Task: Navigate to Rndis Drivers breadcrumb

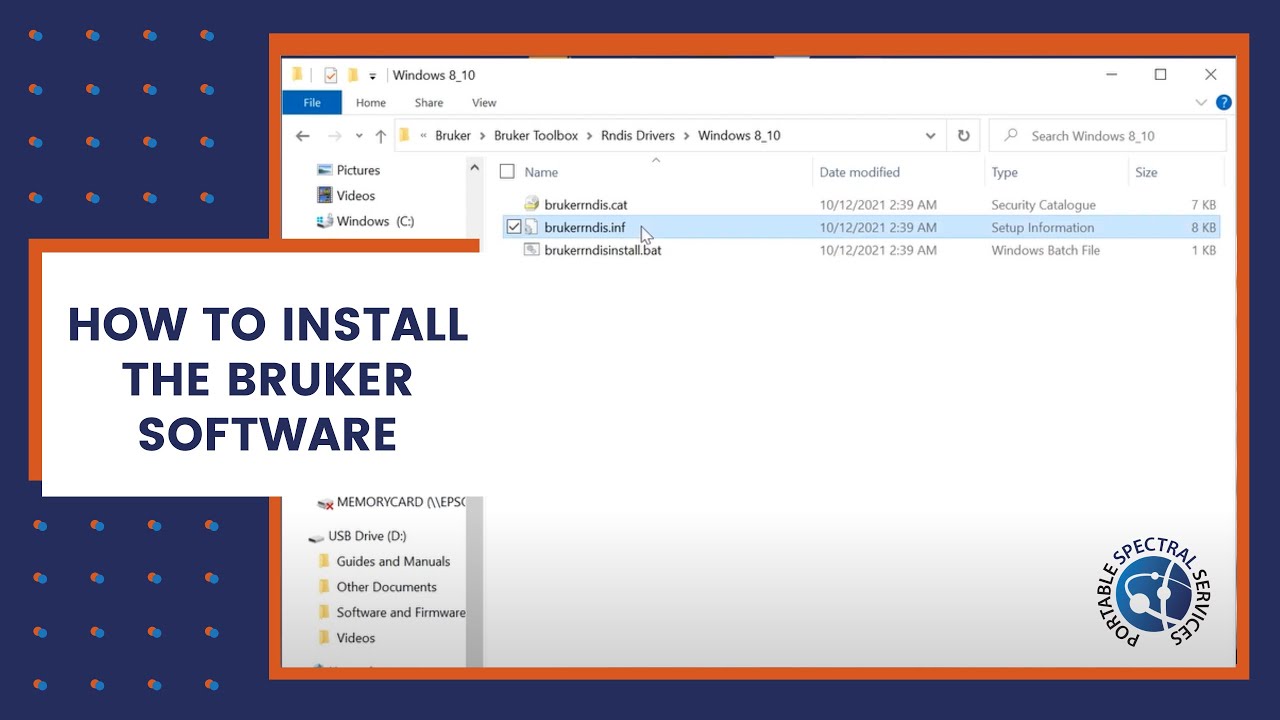Action: 638,136
